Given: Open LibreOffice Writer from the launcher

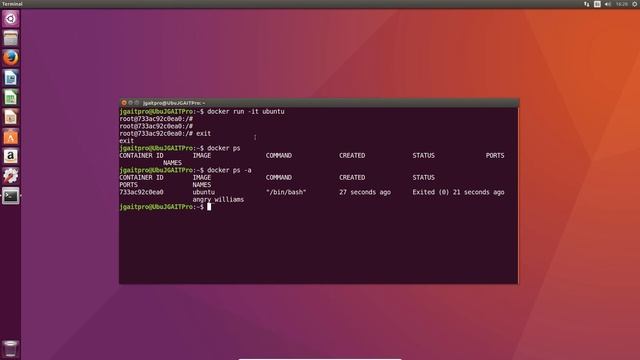Looking at the screenshot, I should click(11, 78).
